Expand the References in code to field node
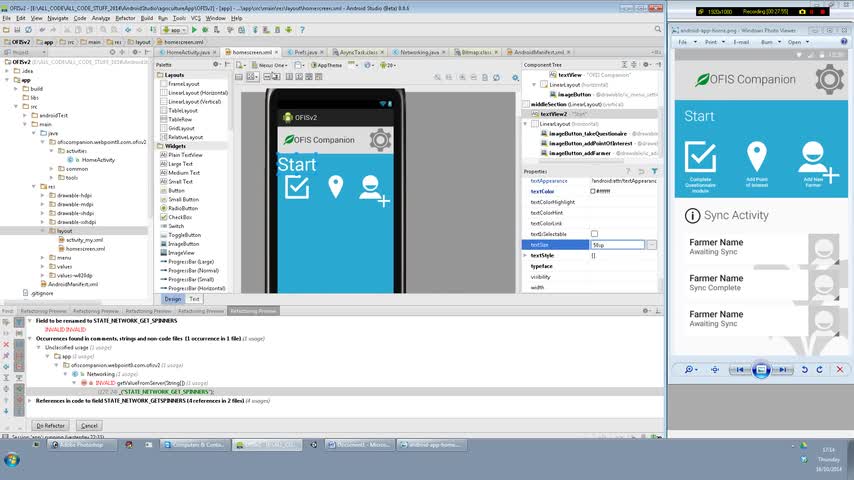Screen dimensions: 854x480 tap(31, 400)
